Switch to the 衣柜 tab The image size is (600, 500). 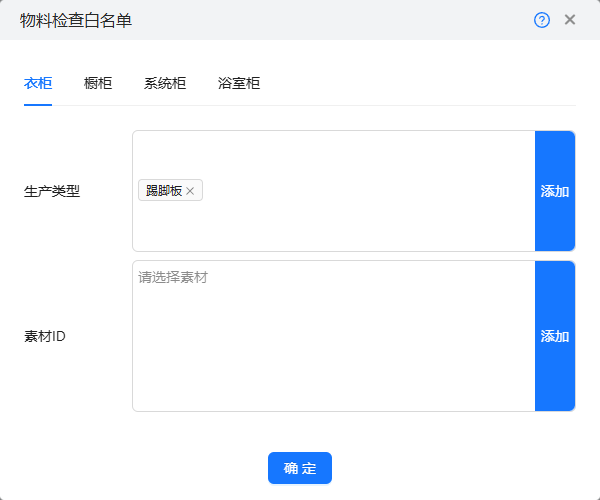tap(38, 84)
